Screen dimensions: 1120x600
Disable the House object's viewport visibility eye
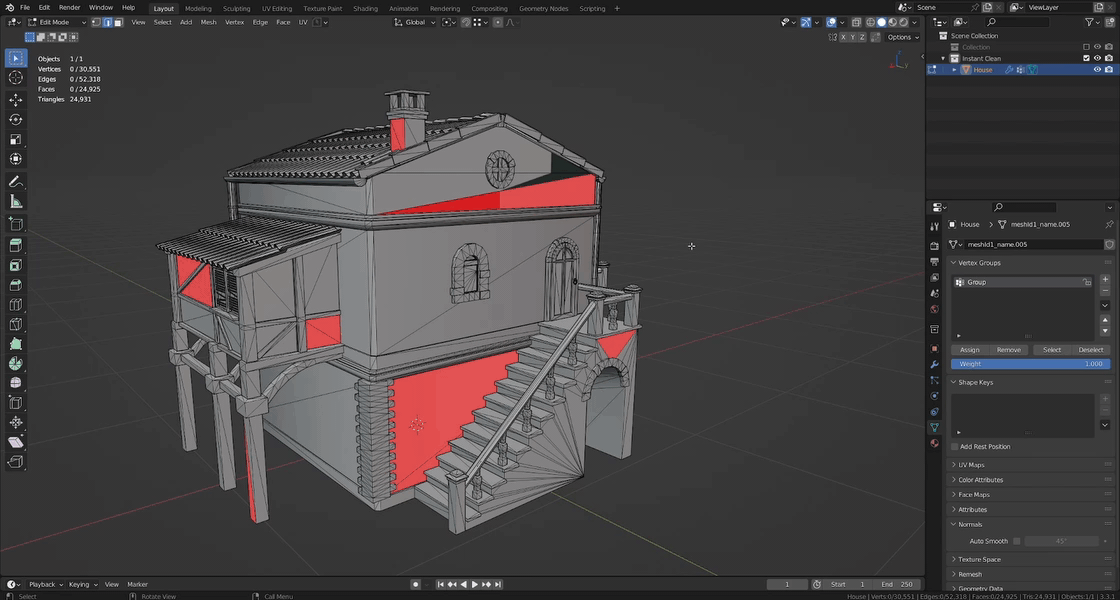(x=1097, y=70)
